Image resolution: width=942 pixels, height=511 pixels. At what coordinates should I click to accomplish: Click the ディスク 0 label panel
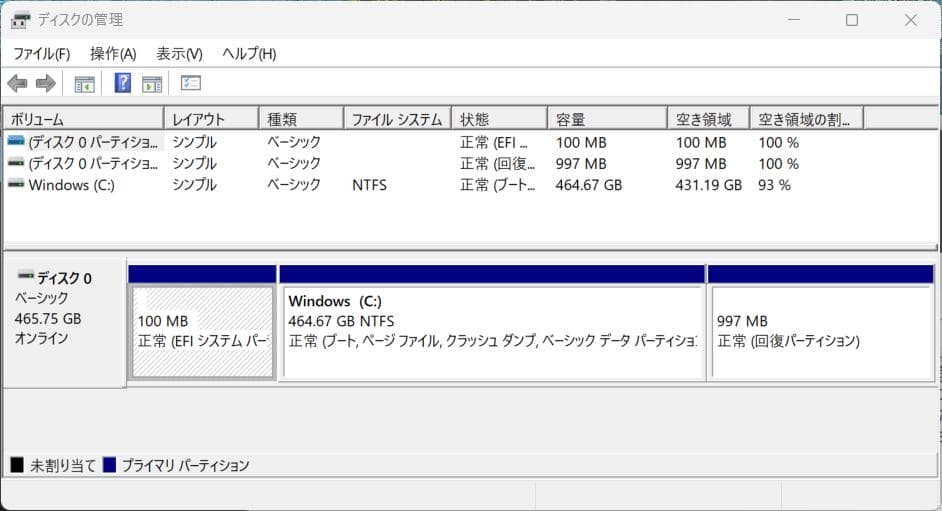(x=64, y=323)
